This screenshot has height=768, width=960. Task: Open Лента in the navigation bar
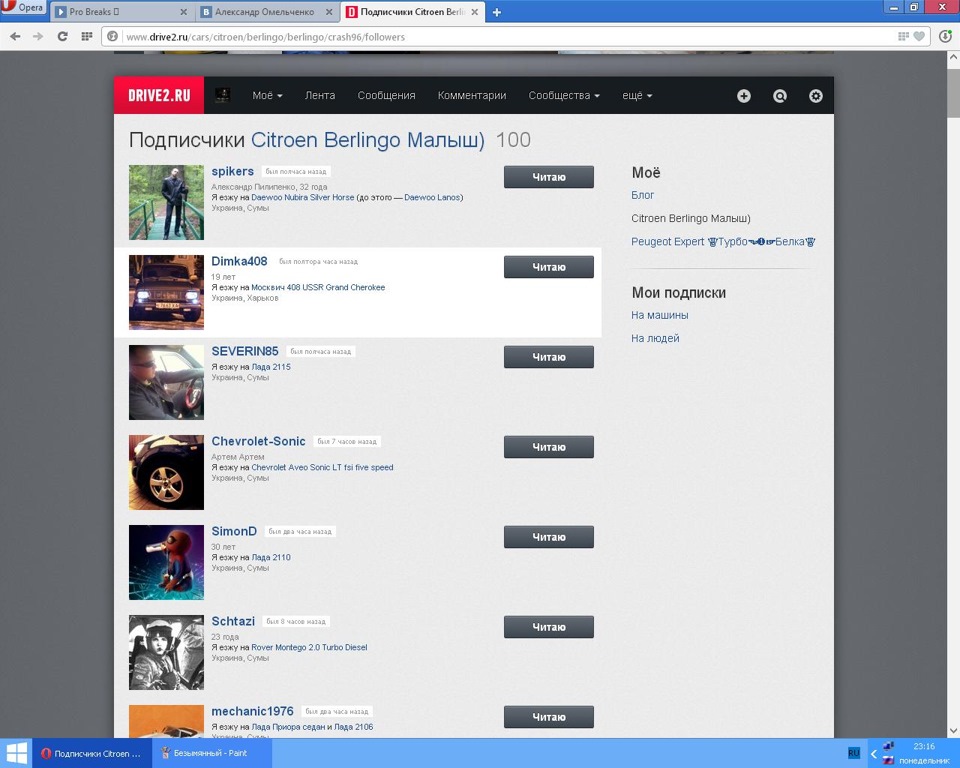(x=320, y=96)
